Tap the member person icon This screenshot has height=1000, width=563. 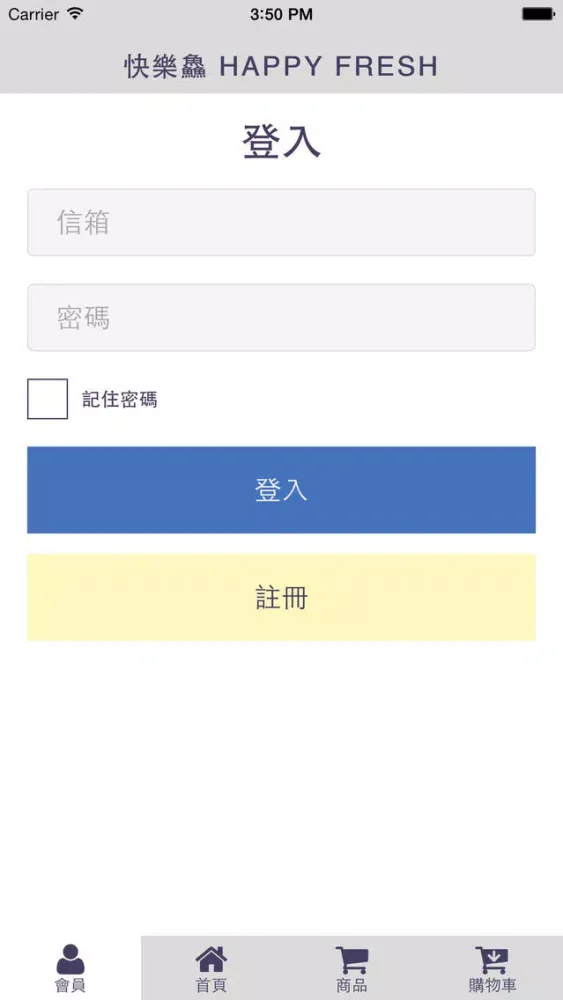(x=70, y=959)
